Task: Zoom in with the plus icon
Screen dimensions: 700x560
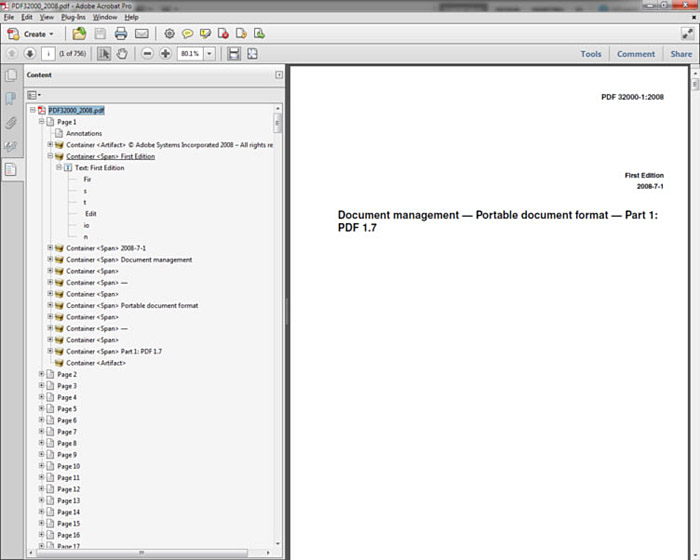Action: coord(165,54)
